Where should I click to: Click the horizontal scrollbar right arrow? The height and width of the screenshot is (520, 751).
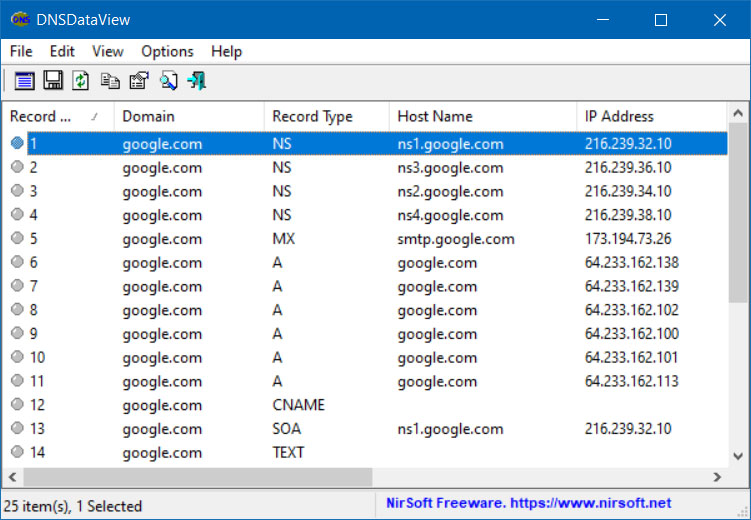coord(717,477)
